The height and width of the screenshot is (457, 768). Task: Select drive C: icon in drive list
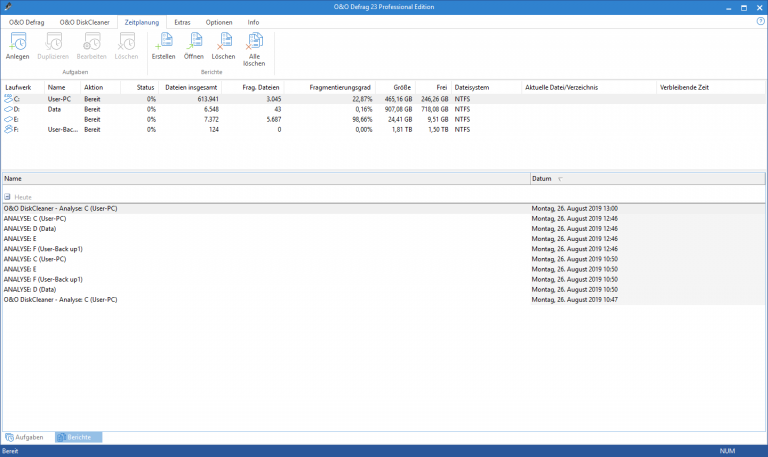point(10,99)
